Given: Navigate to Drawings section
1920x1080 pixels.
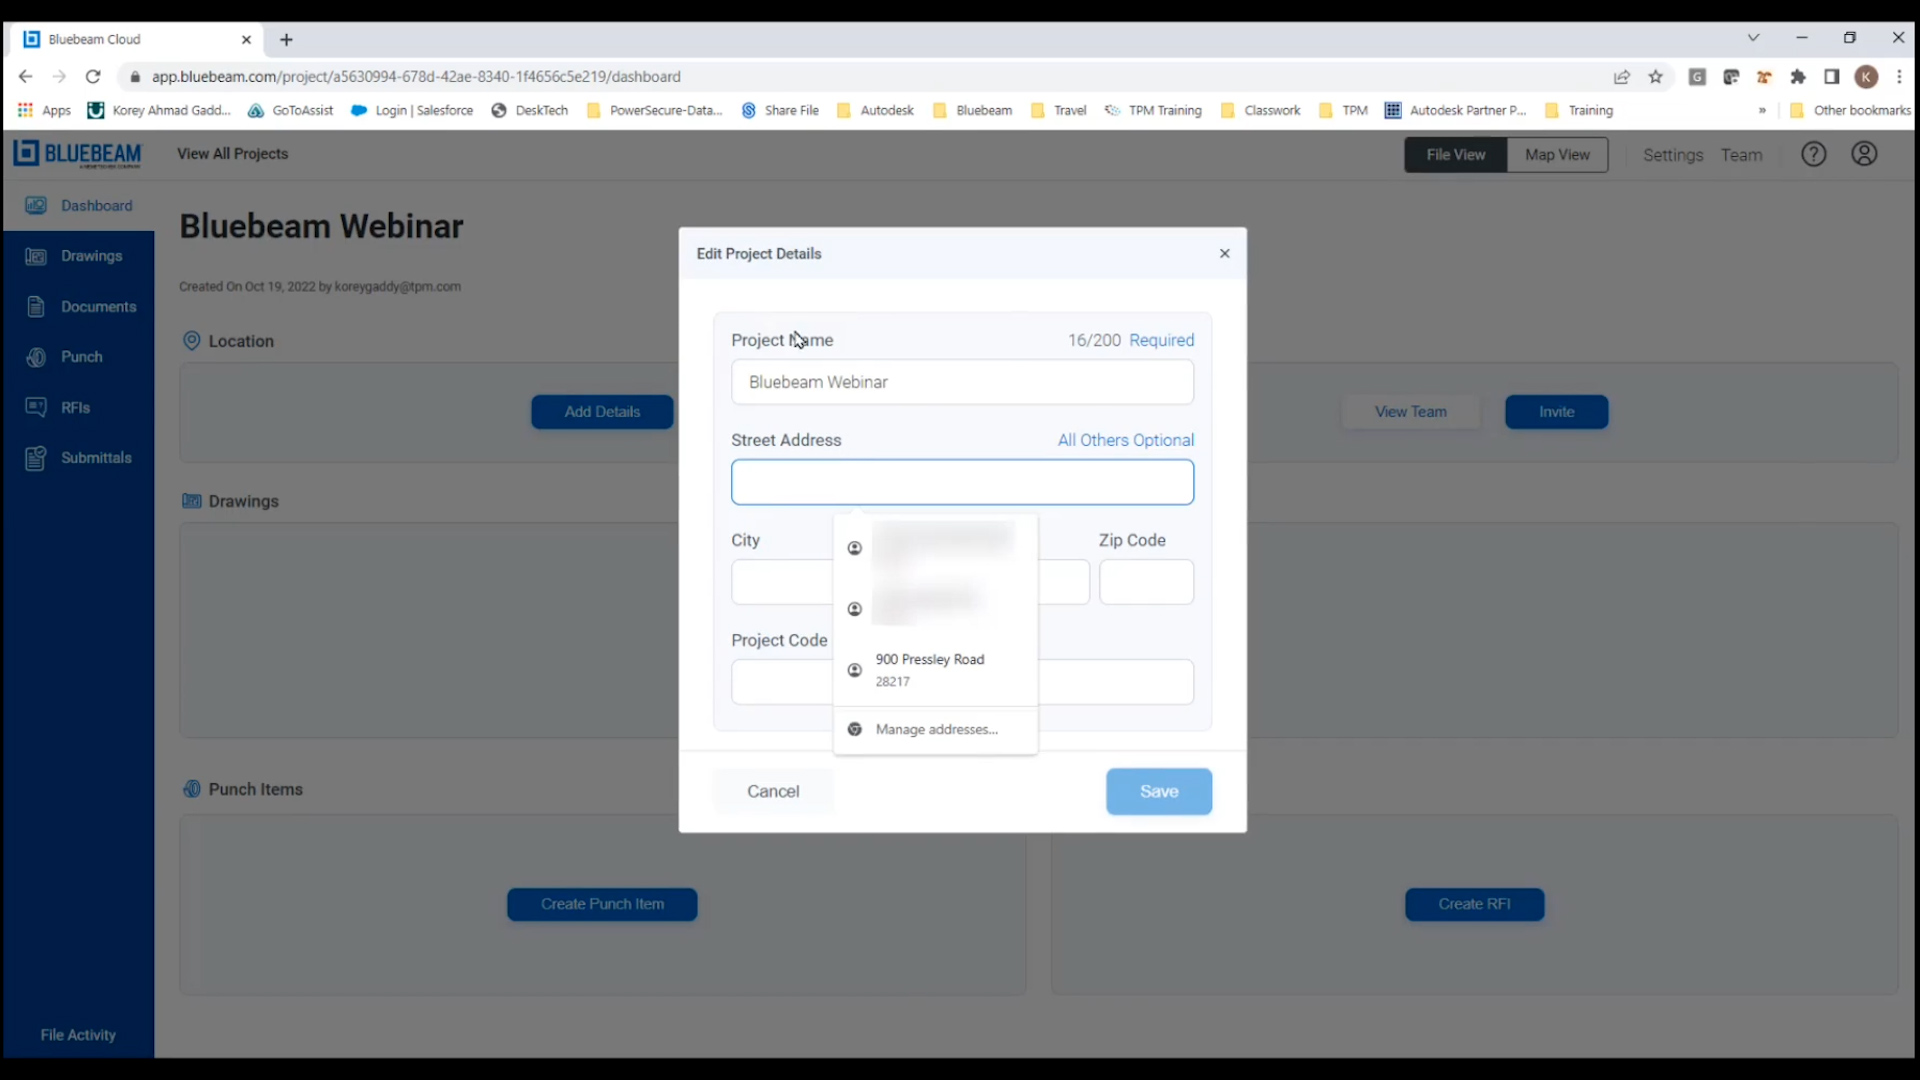Looking at the screenshot, I should click(x=91, y=255).
